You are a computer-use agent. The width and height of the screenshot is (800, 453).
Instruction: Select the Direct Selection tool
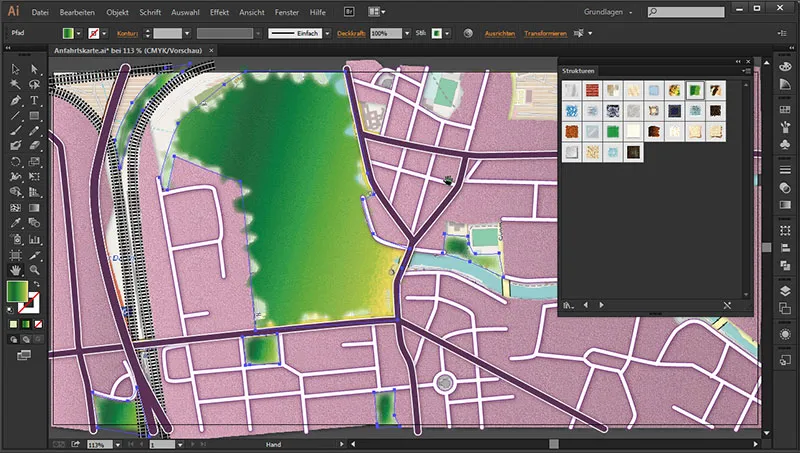(34, 69)
